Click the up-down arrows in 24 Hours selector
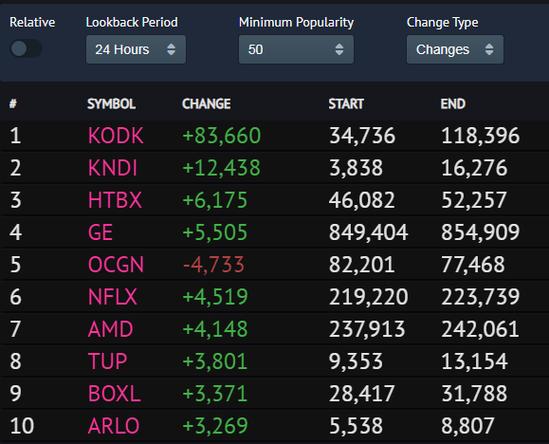The image size is (549, 444). [171, 49]
